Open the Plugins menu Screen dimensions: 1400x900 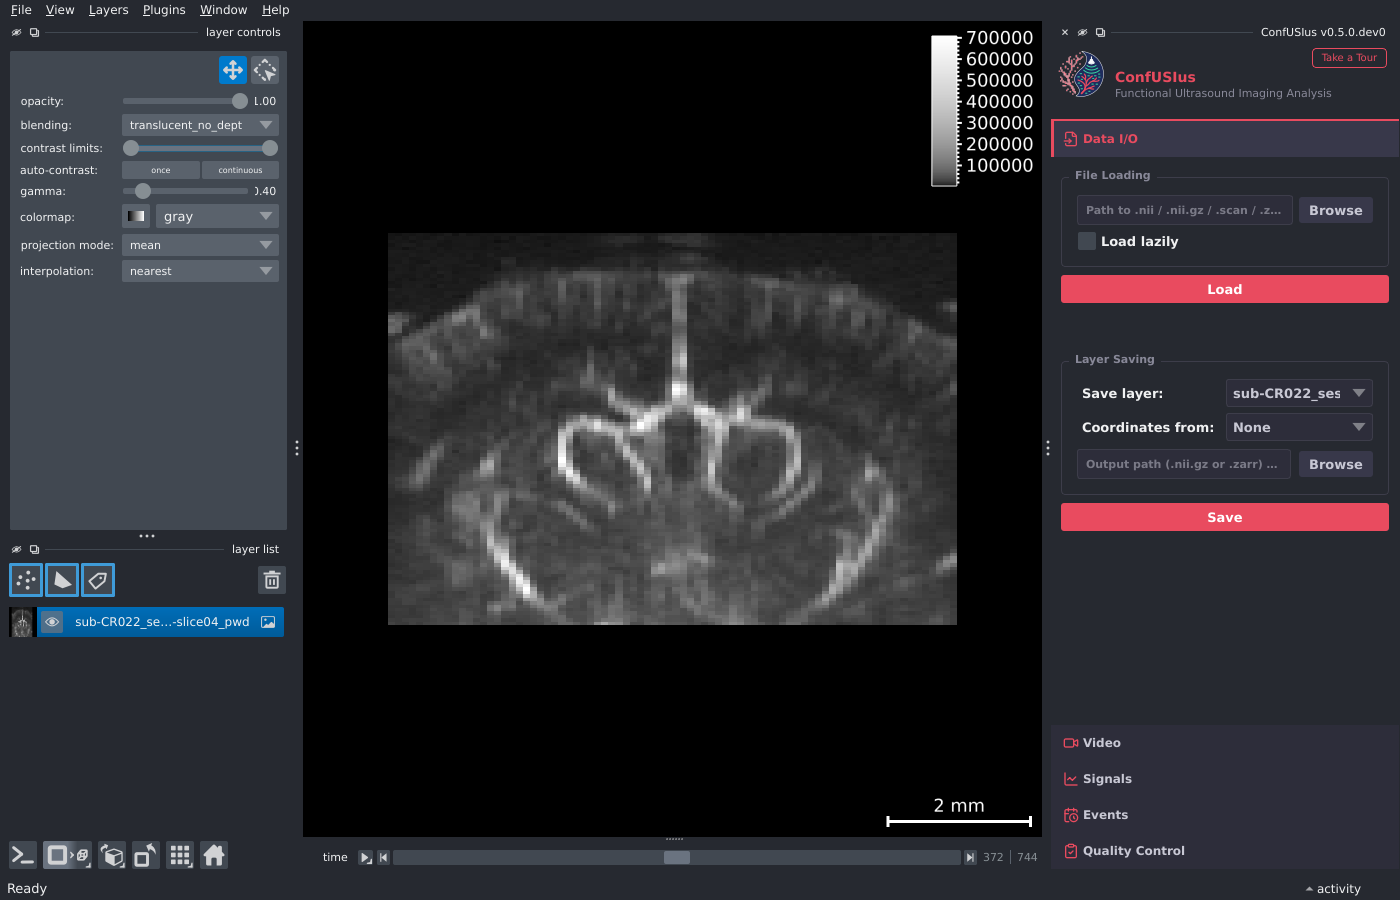click(164, 10)
